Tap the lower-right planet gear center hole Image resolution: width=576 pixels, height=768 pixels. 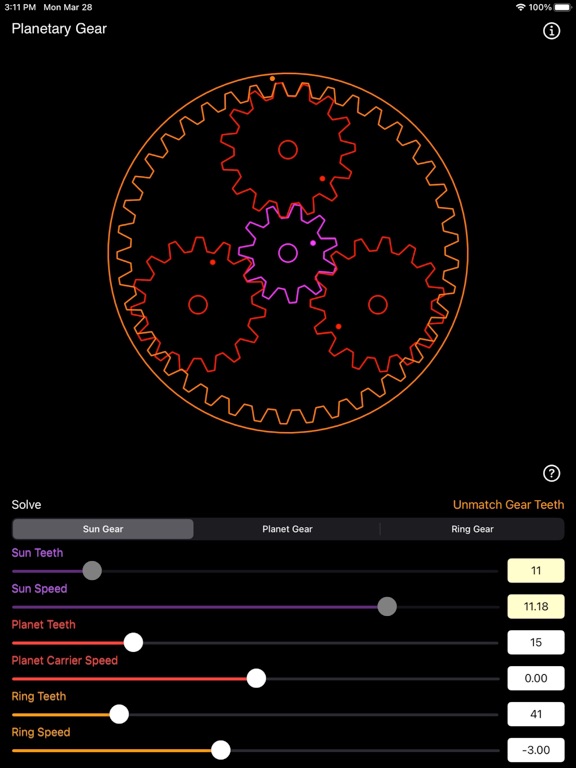click(378, 305)
